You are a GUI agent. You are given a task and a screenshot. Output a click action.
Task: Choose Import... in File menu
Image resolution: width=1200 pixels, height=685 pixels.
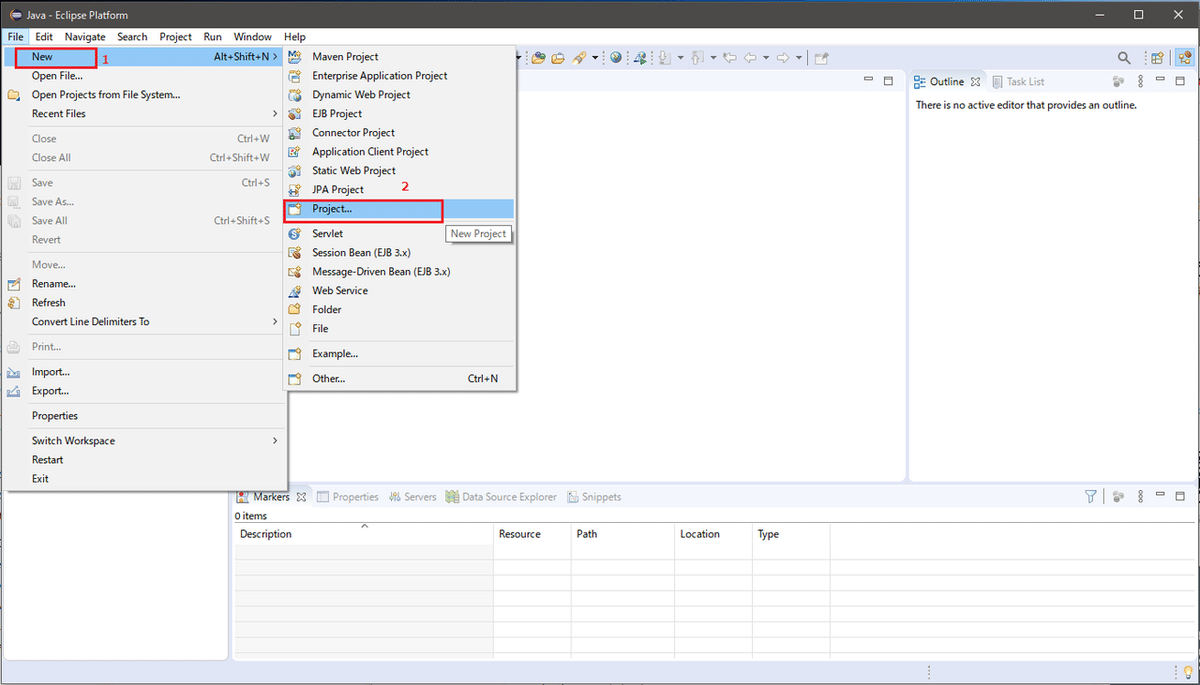[x=145, y=371]
